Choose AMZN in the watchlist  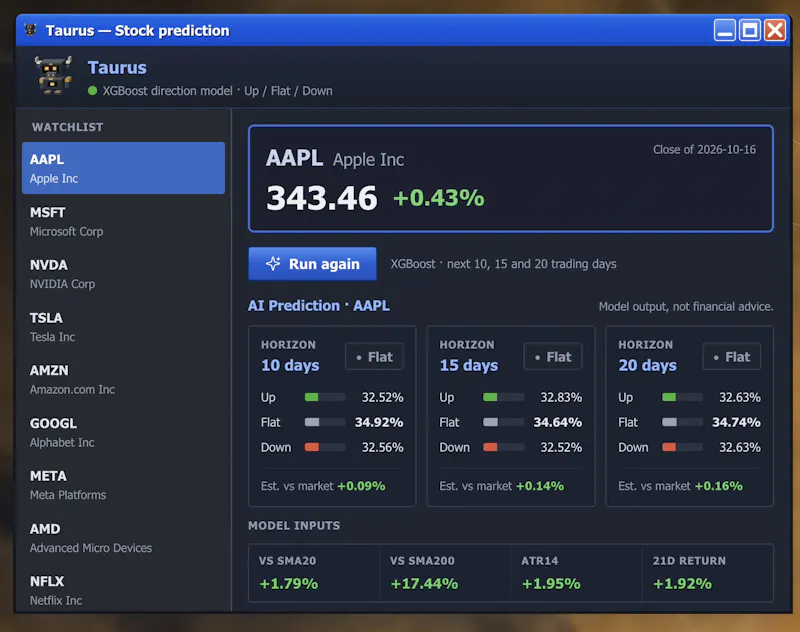(x=123, y=380)
